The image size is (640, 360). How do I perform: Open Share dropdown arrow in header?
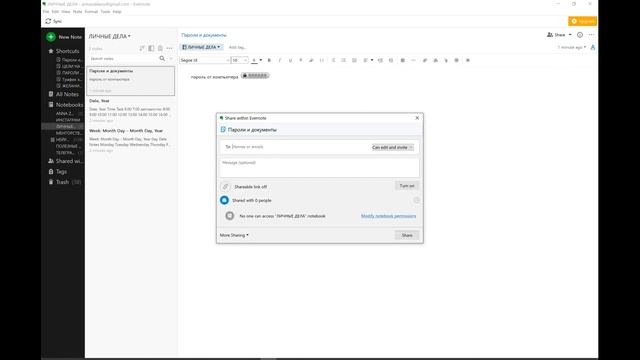(x=570, y=35)
